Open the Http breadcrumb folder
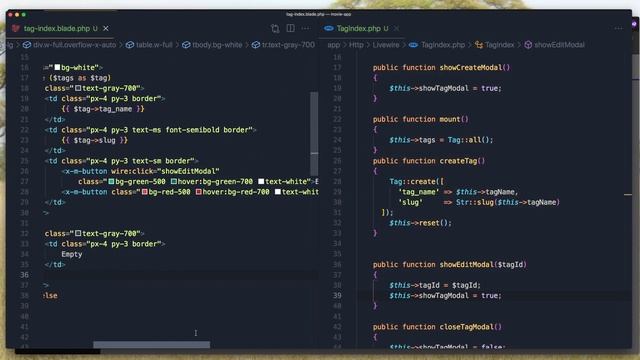This screenshot has width=640, height=360. (x=356, y=45)
